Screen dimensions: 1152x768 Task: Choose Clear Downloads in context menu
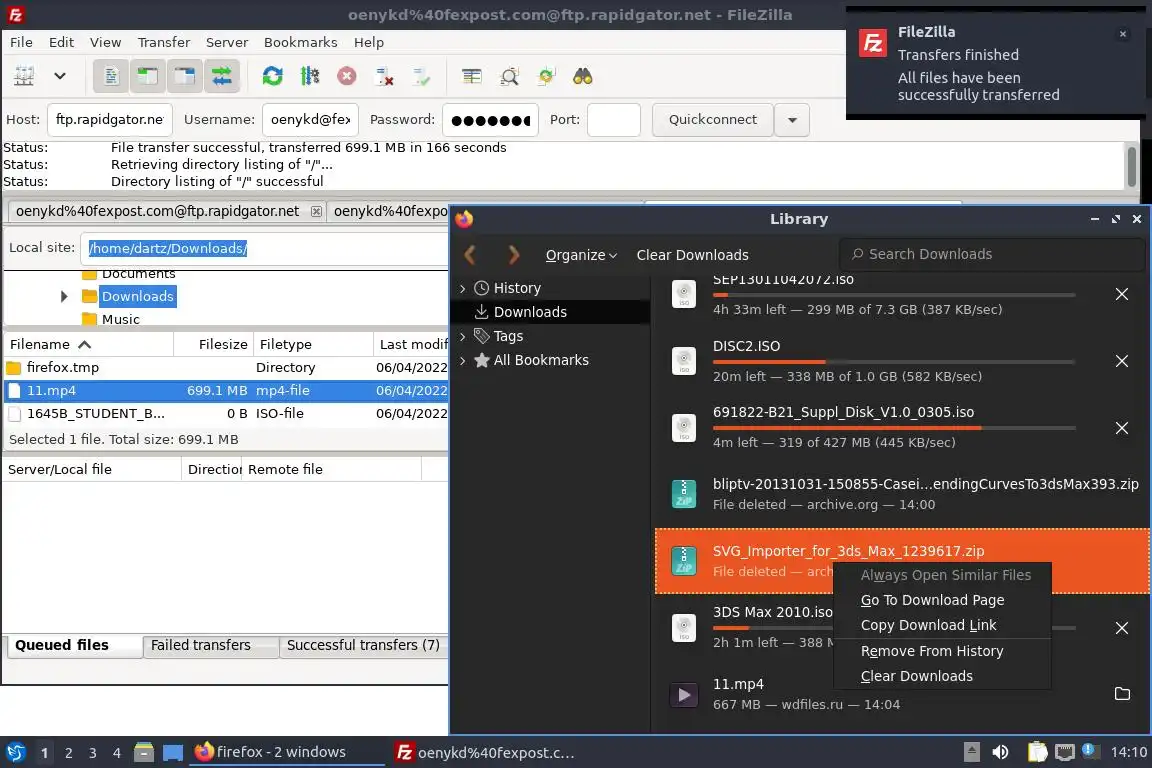(x=942, y=676)
